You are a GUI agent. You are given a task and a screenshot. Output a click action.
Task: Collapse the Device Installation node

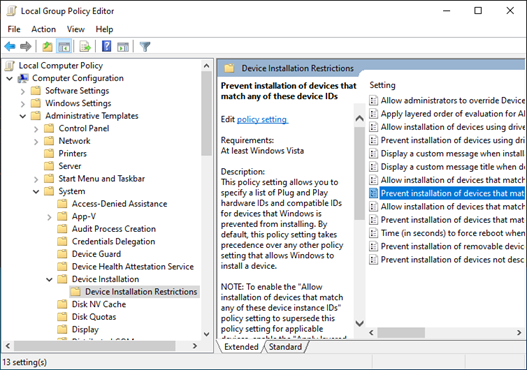[x=49, y=280]
